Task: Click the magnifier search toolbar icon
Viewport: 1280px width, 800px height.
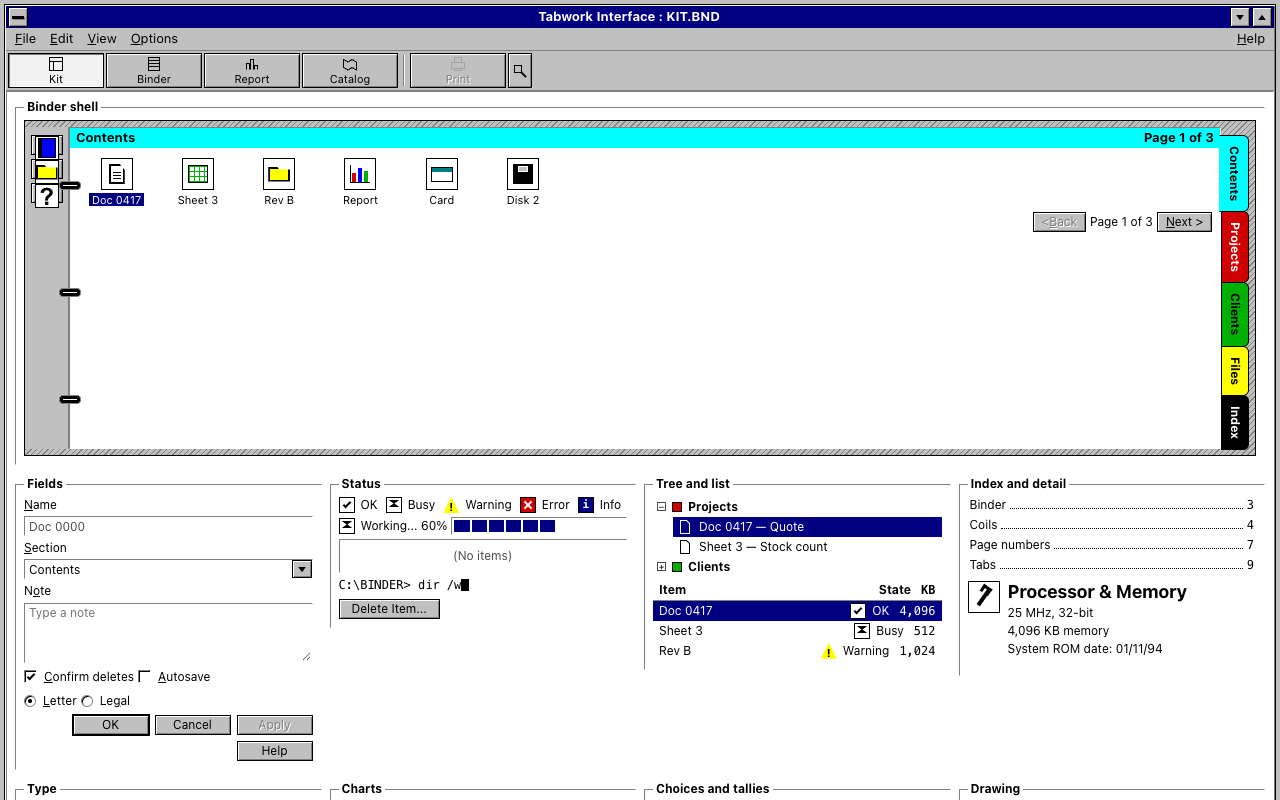Action: [x=519, y=71]
